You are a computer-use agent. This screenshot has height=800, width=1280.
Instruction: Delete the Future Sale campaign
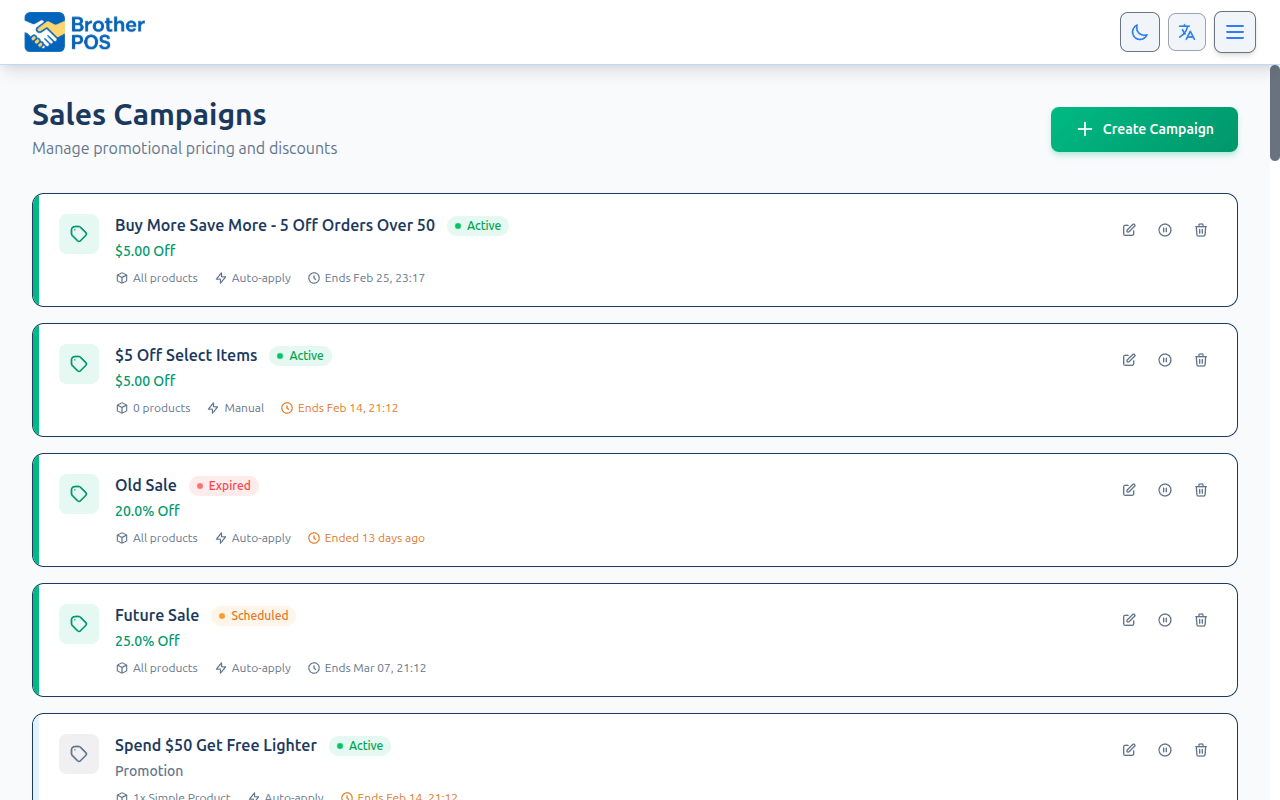tap(1201, 620)
